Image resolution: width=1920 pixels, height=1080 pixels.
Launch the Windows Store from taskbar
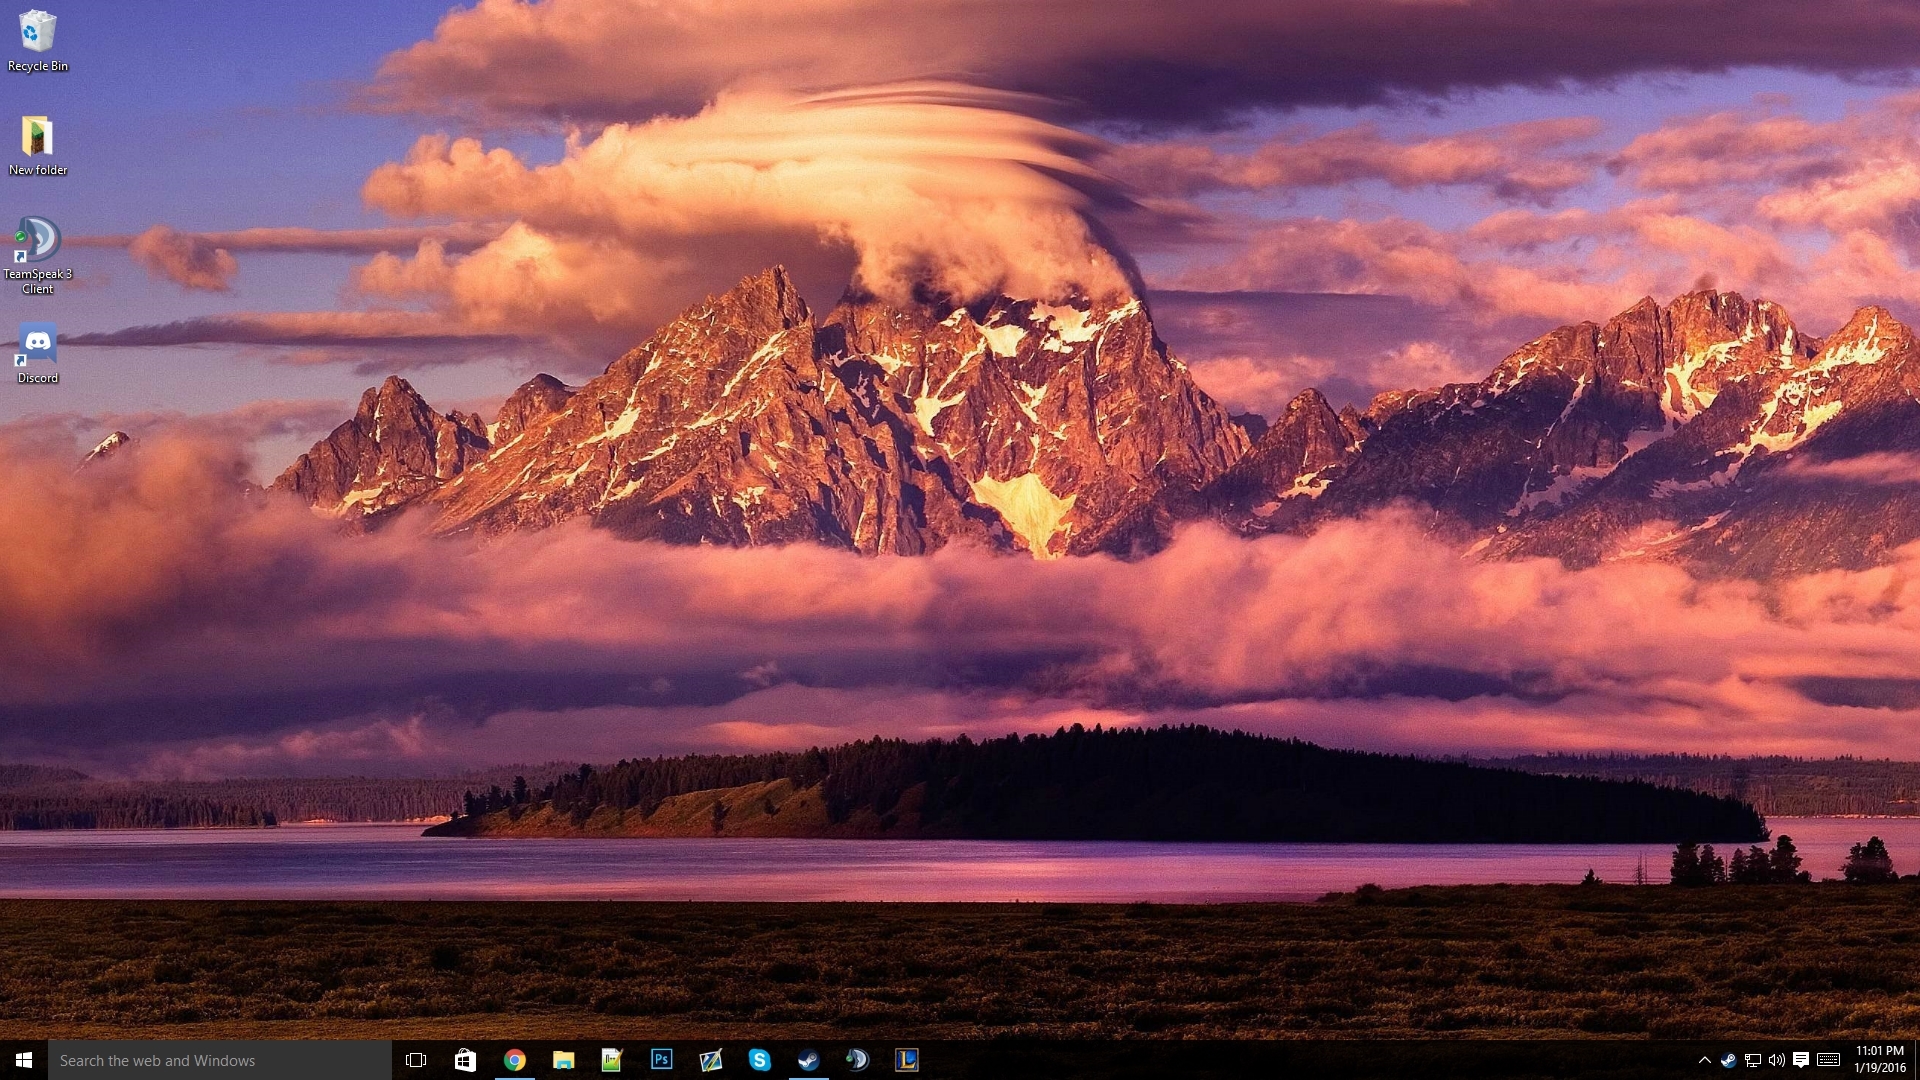[465, 1060]
